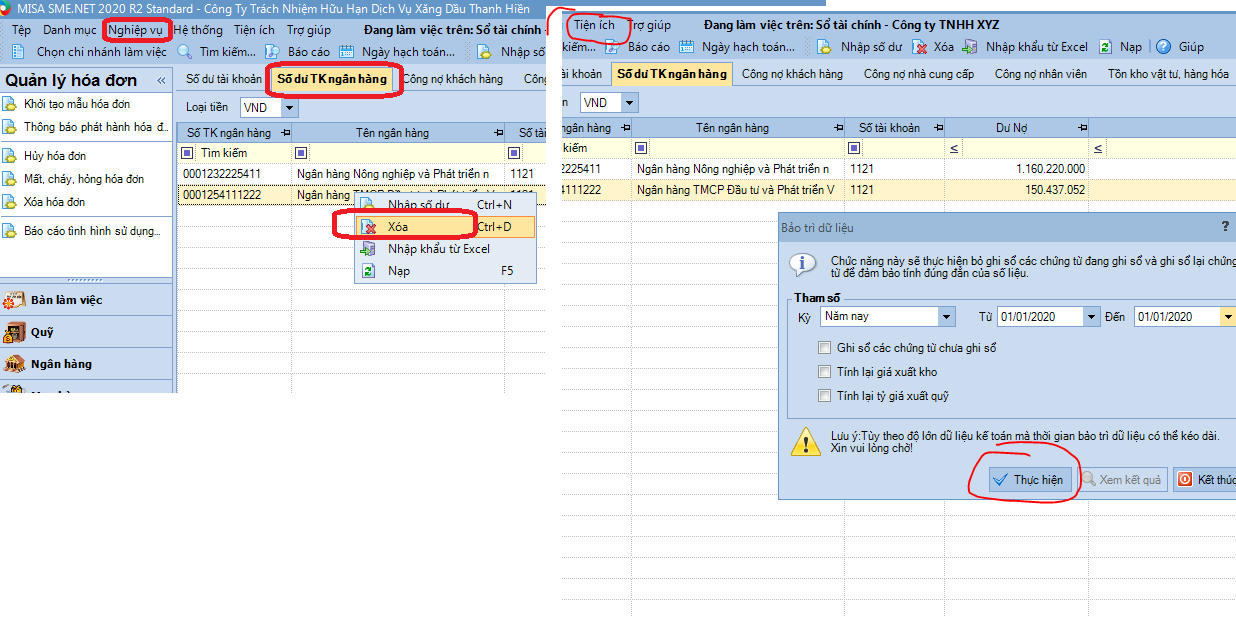Screen dimensions: 1236x617
Task: Click the Thực hiện button
Action: click(x=1030, y=480)
